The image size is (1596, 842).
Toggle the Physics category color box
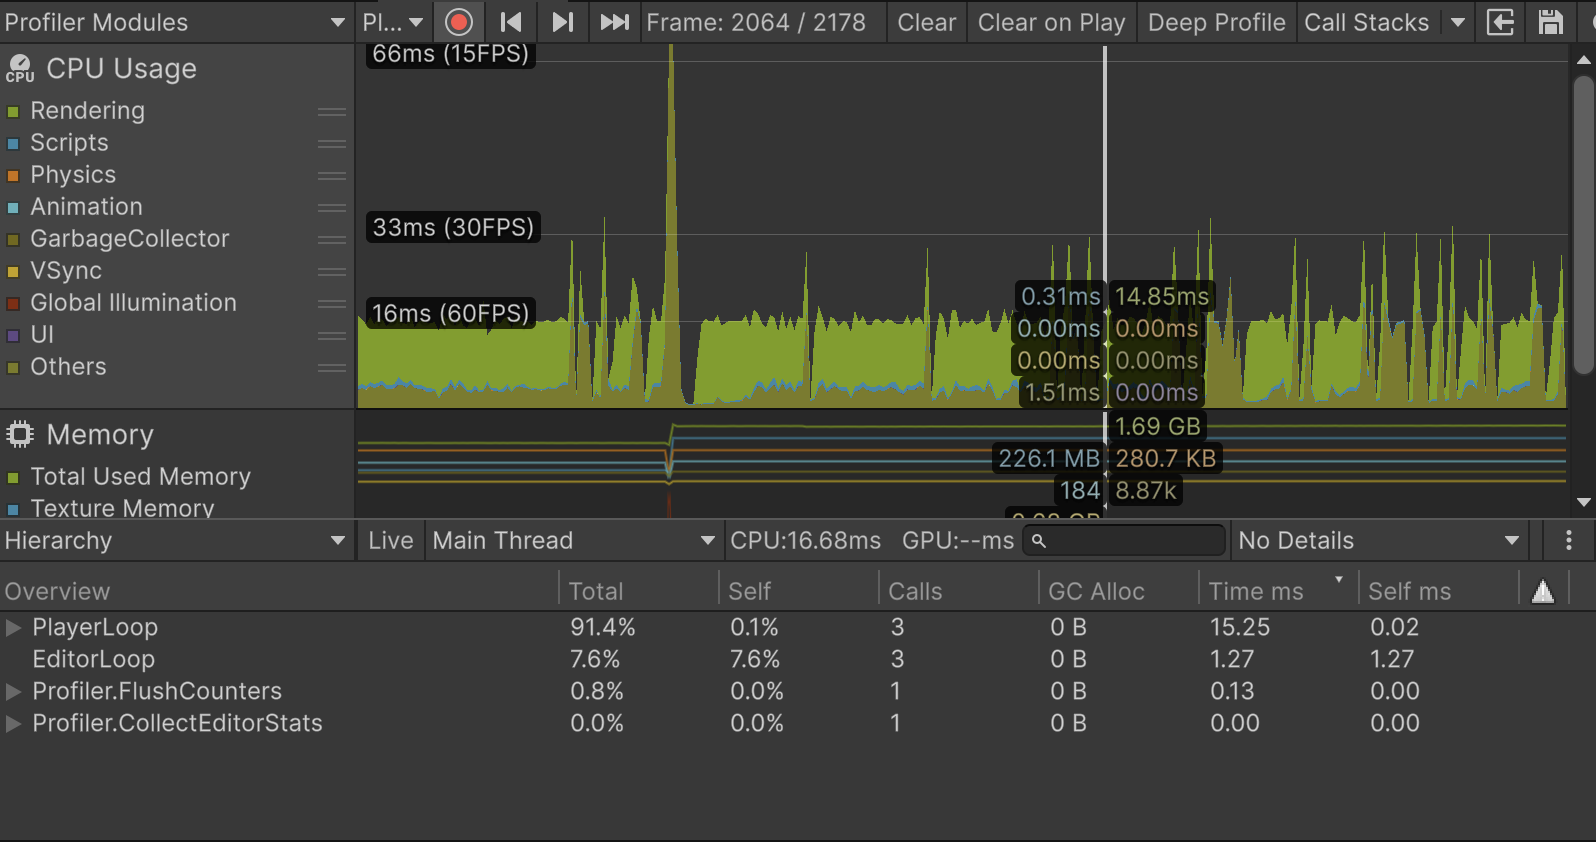pyautogui.click(x=13, y=176)
